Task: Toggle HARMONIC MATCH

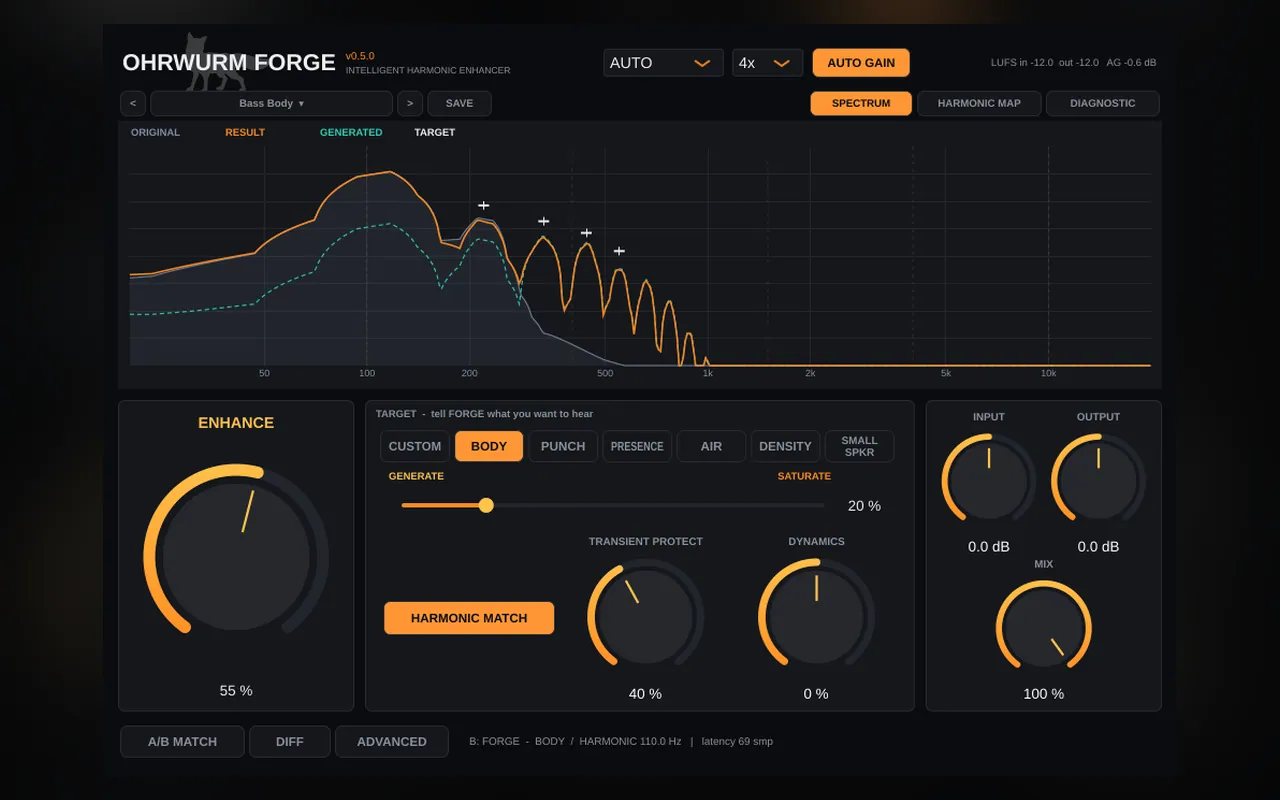Action: (x=469, y=618)
